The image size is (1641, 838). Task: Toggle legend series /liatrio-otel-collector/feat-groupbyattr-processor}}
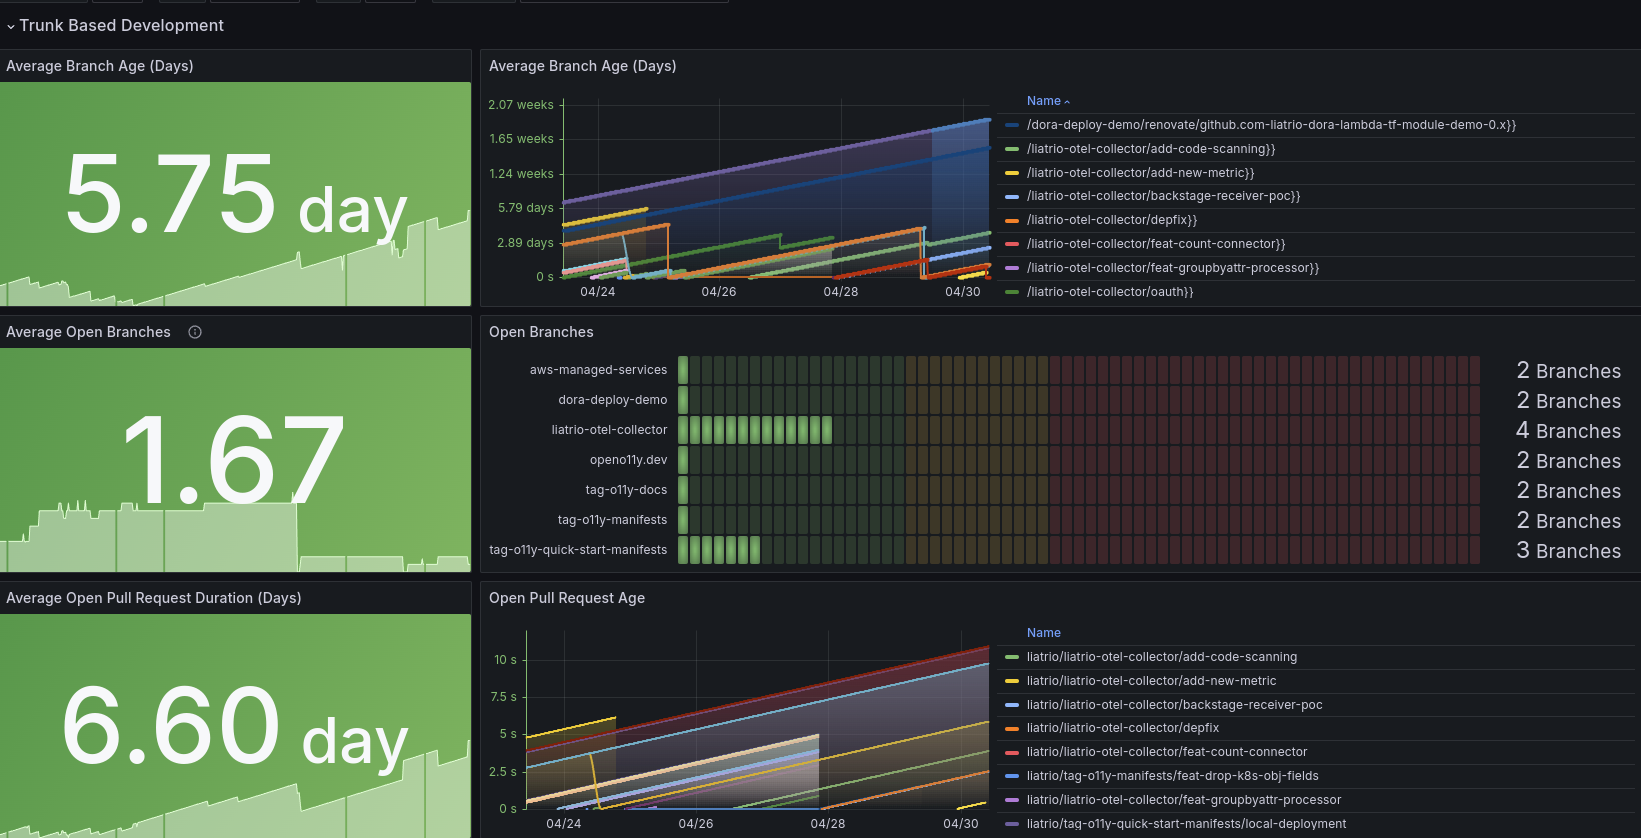click(x=1173, y=268)
